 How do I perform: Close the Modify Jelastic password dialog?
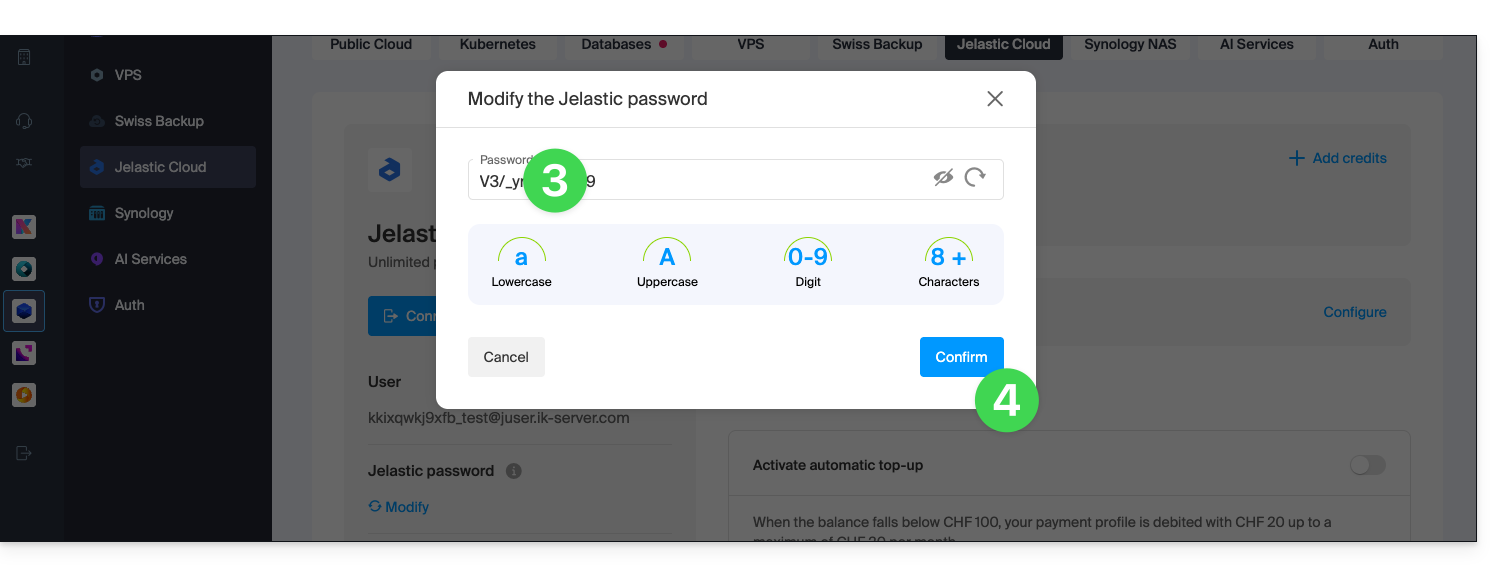tap(995, 99)
